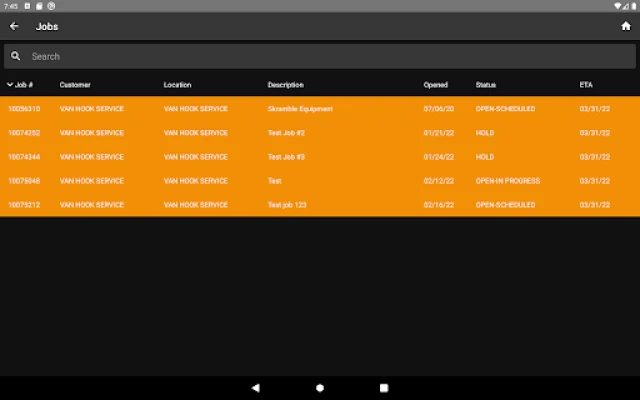640x400 pixels.
Task: Sort by ETA column header
Action: tap(586, 85)
